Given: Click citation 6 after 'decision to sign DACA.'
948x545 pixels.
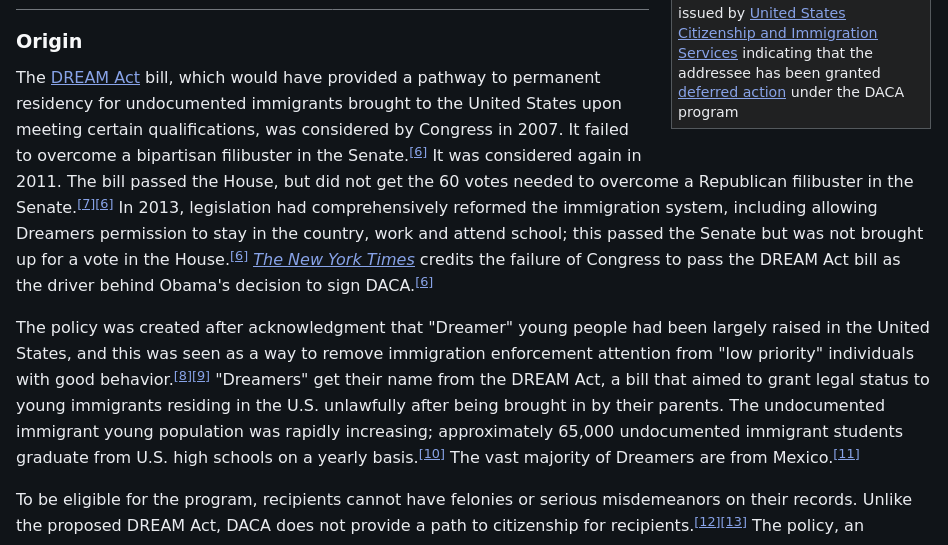Looking at the screenshot, I should pos(424,283).
